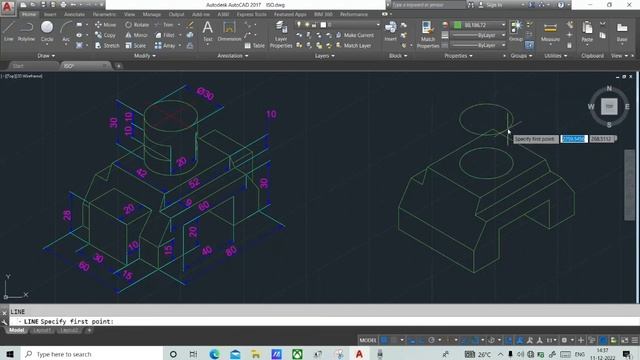This screenshot has height=360, width=640.
Task: Activate the Array tool
Action: (x=165, y=45)
